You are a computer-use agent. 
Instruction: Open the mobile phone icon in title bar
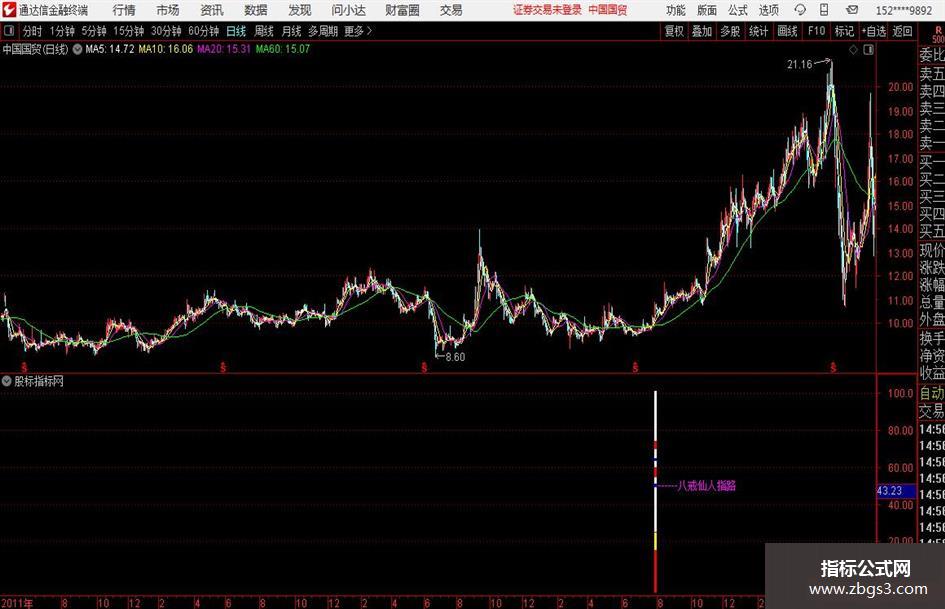pyautogui.click(x=824, y=10)
